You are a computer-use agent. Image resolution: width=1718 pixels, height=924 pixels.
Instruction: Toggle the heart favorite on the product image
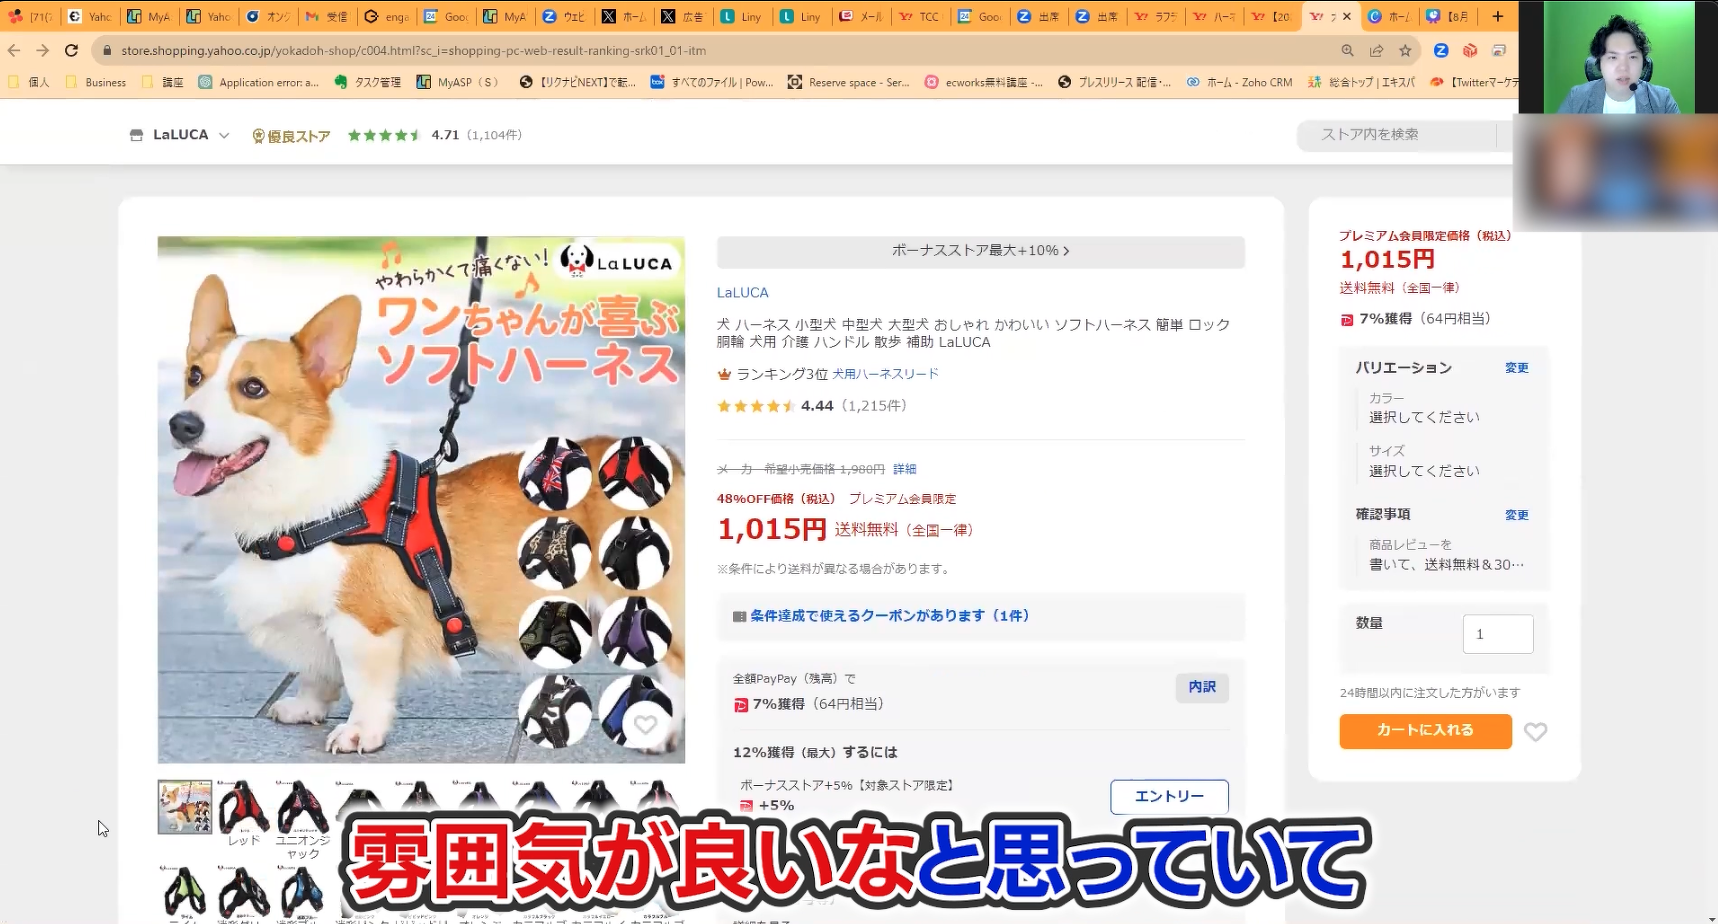point(646,724)
